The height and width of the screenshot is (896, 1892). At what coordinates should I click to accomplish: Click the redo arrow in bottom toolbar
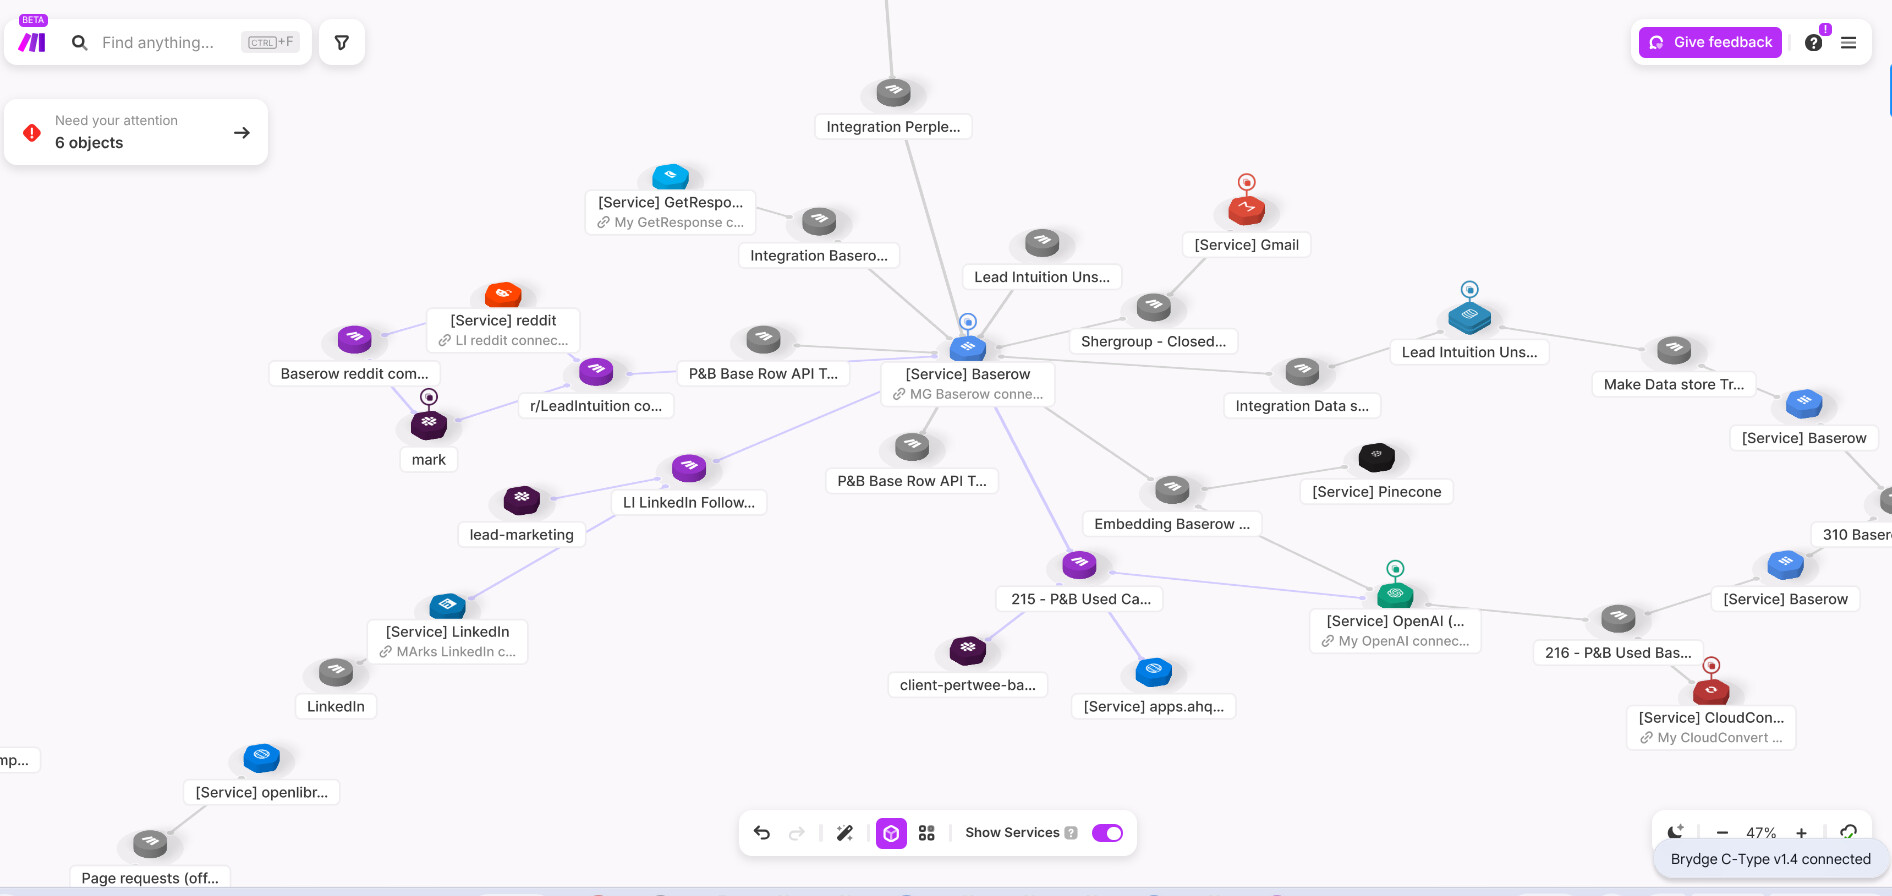tap(797, 833)
